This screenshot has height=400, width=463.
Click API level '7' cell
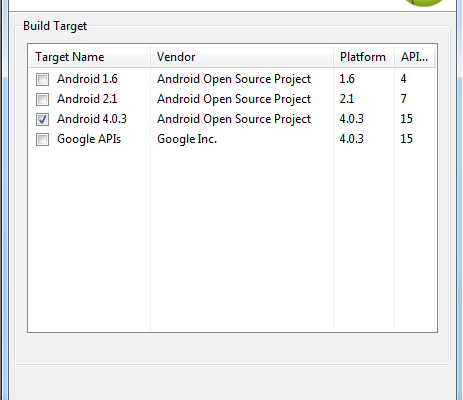(403, 99)
